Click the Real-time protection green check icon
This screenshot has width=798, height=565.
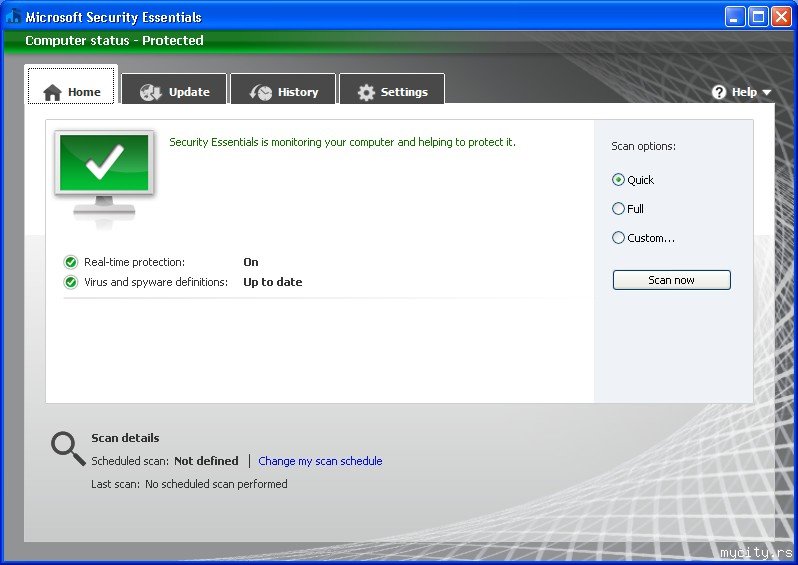[71, 262]
